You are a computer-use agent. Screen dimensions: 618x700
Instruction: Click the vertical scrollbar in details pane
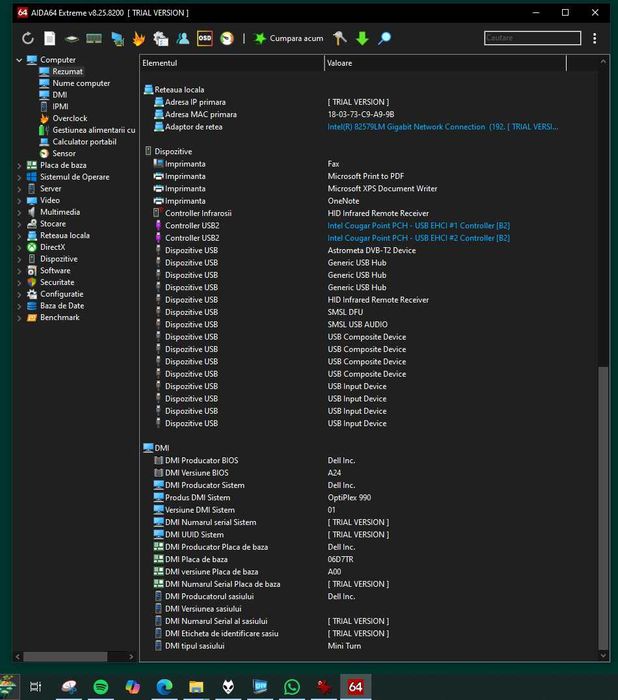point(603,508)
